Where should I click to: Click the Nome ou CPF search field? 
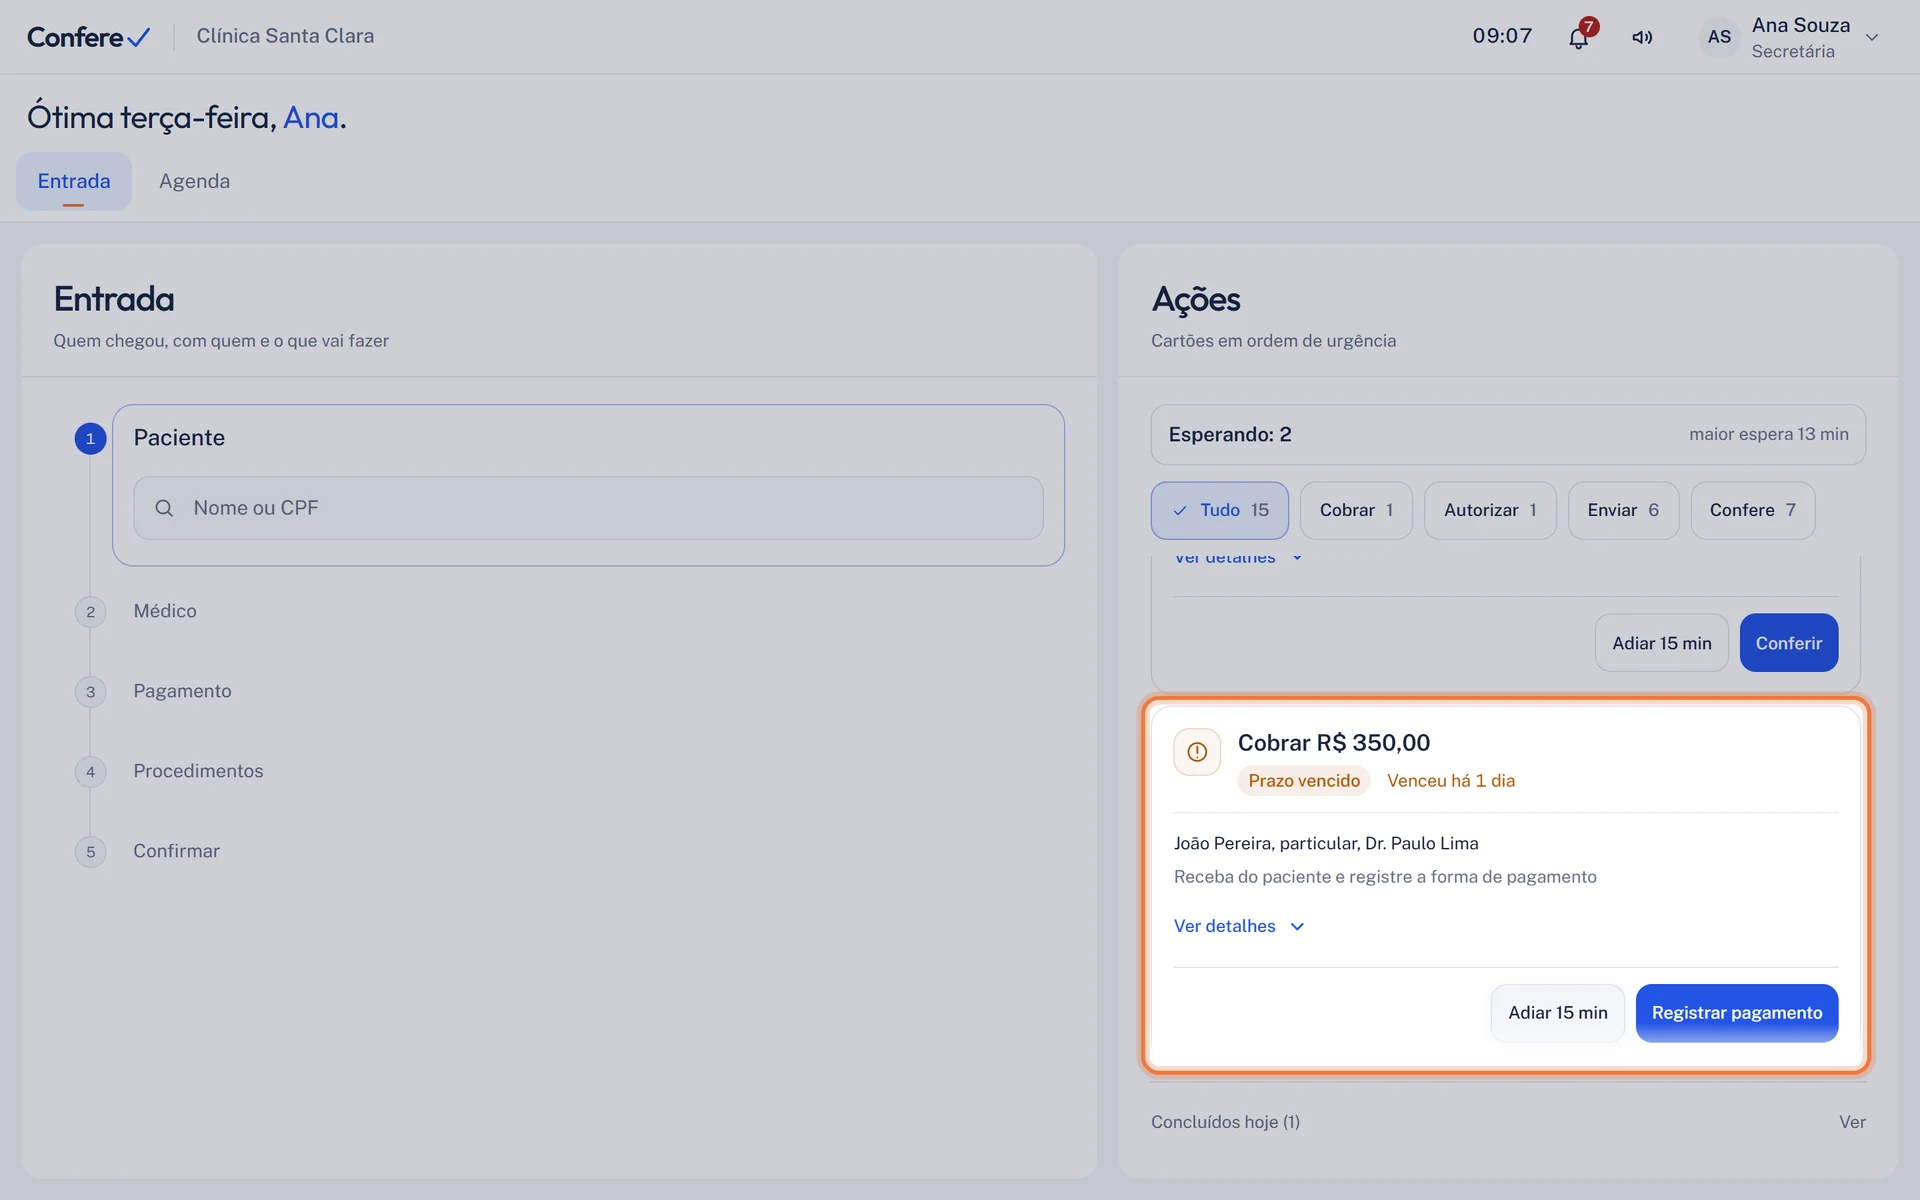point(588,508)
